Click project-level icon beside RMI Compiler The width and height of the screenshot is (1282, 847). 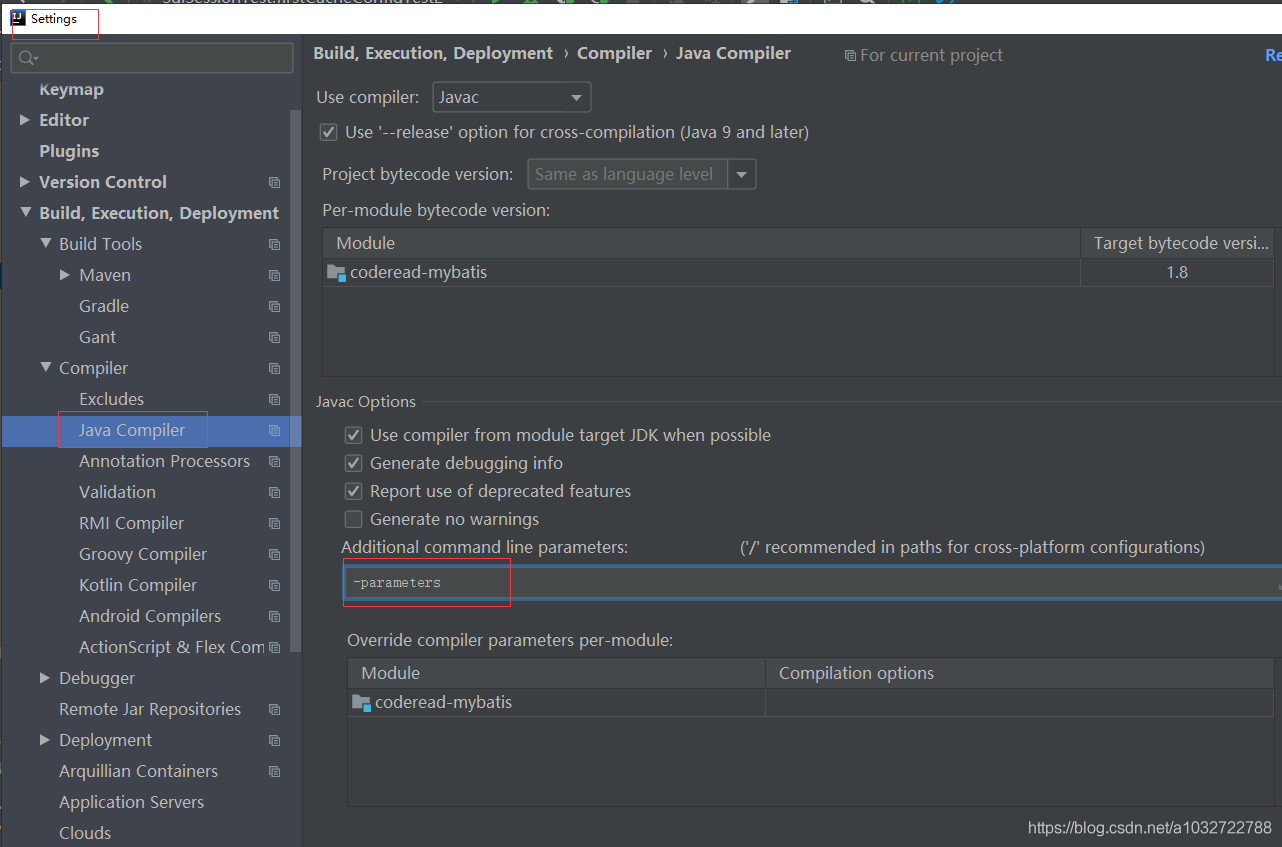(x=274, y=523)
